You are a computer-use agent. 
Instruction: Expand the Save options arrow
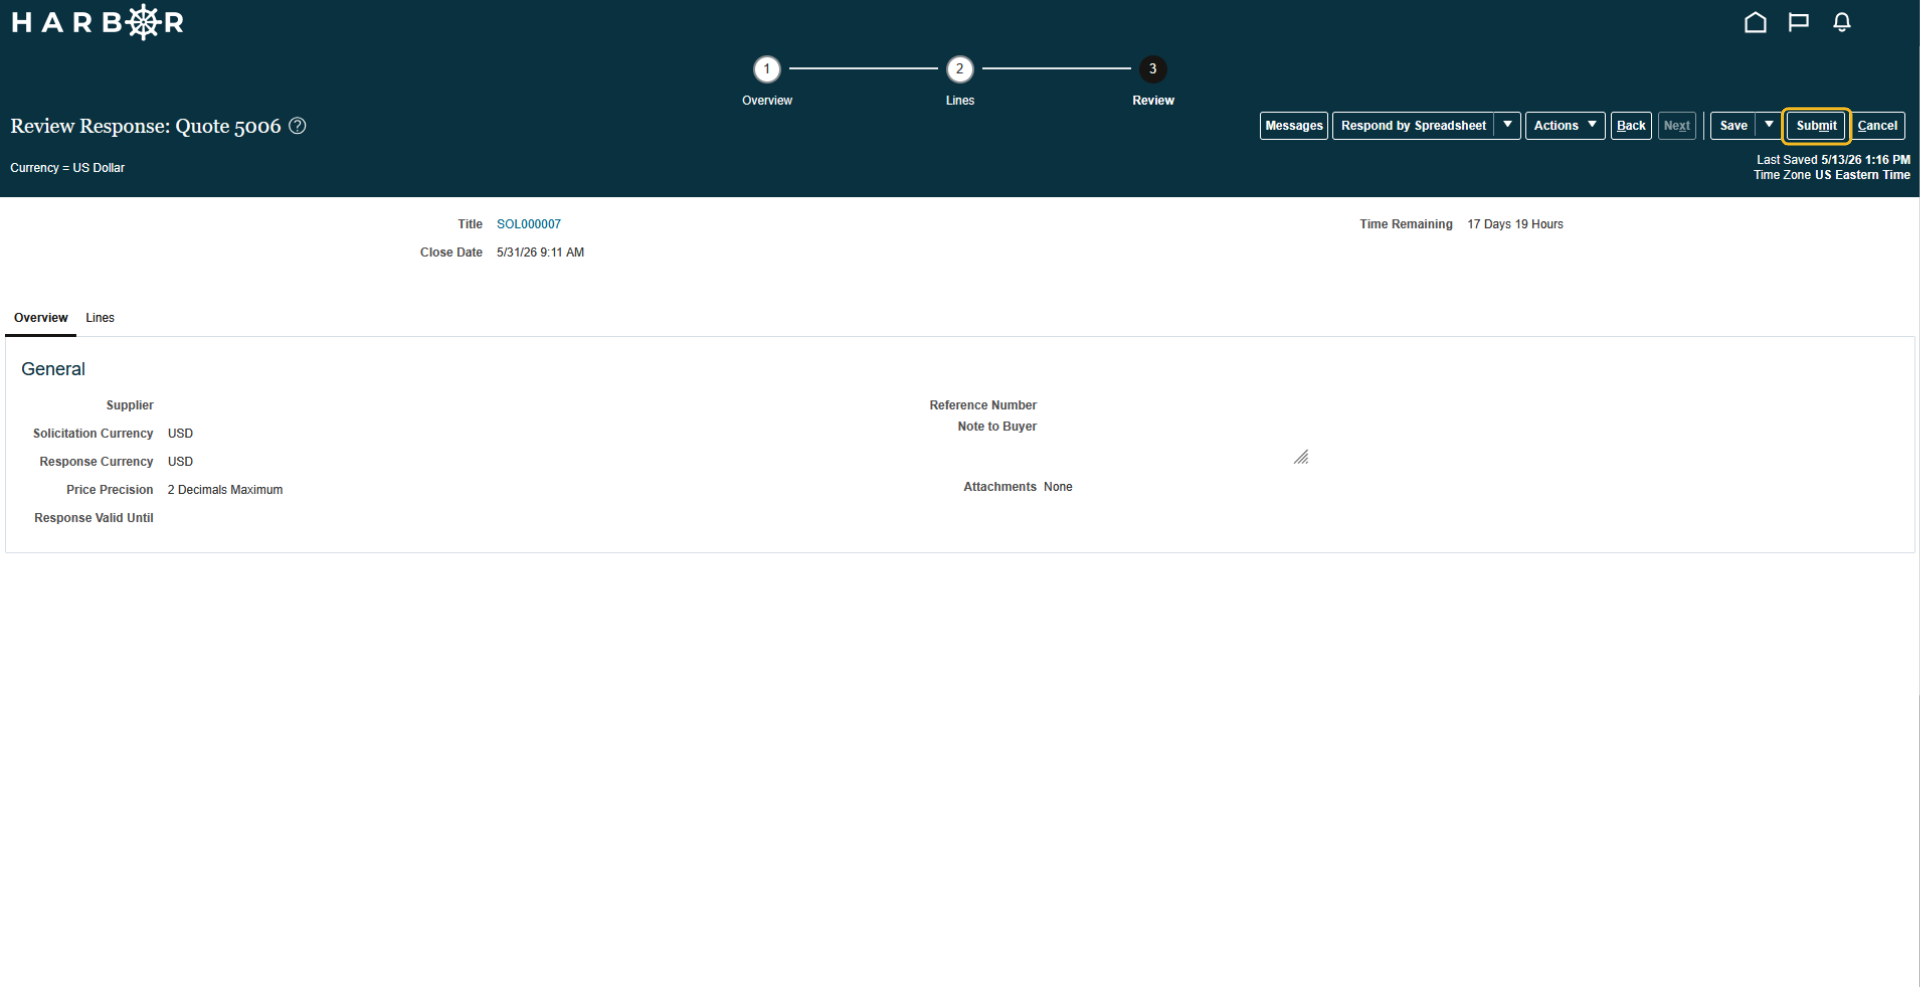(1769, 125)
